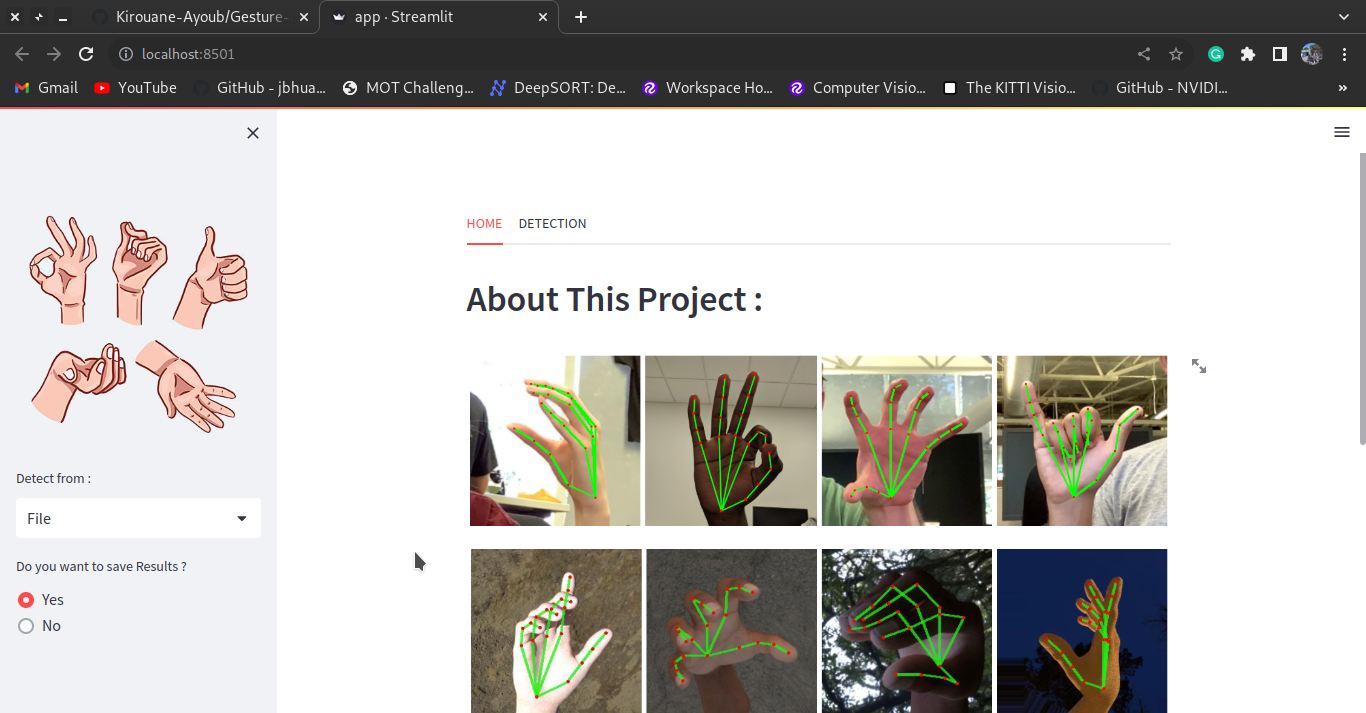
Task: Open the Streamlit hamburger menu
Action: click(x=1341, y=131)
